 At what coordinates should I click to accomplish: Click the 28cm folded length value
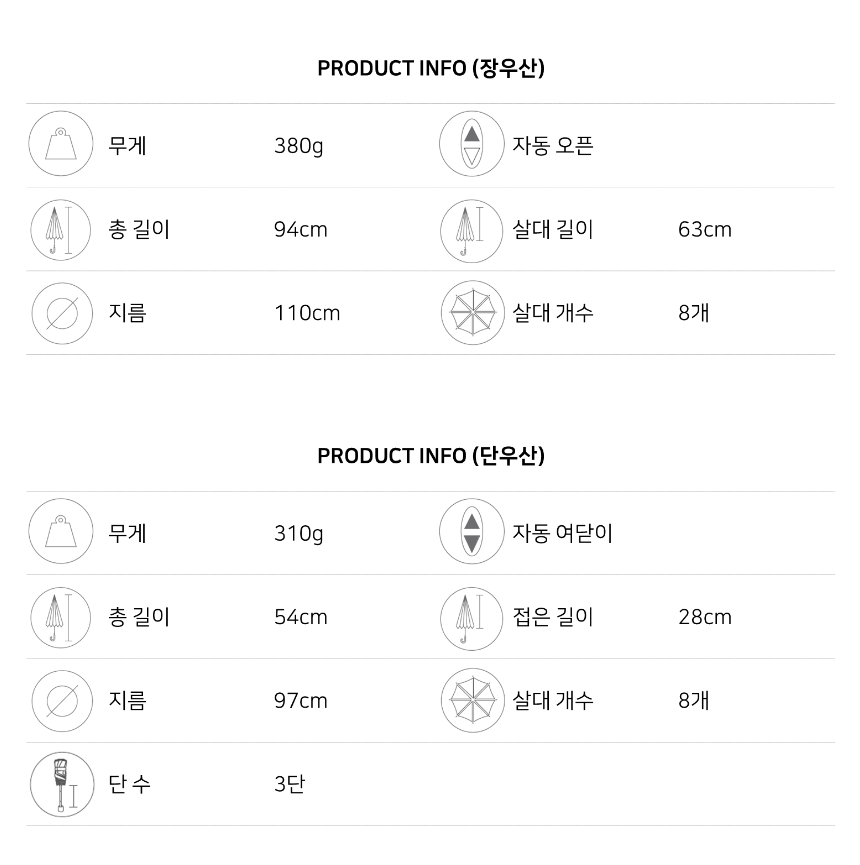[x=705, y=617]
